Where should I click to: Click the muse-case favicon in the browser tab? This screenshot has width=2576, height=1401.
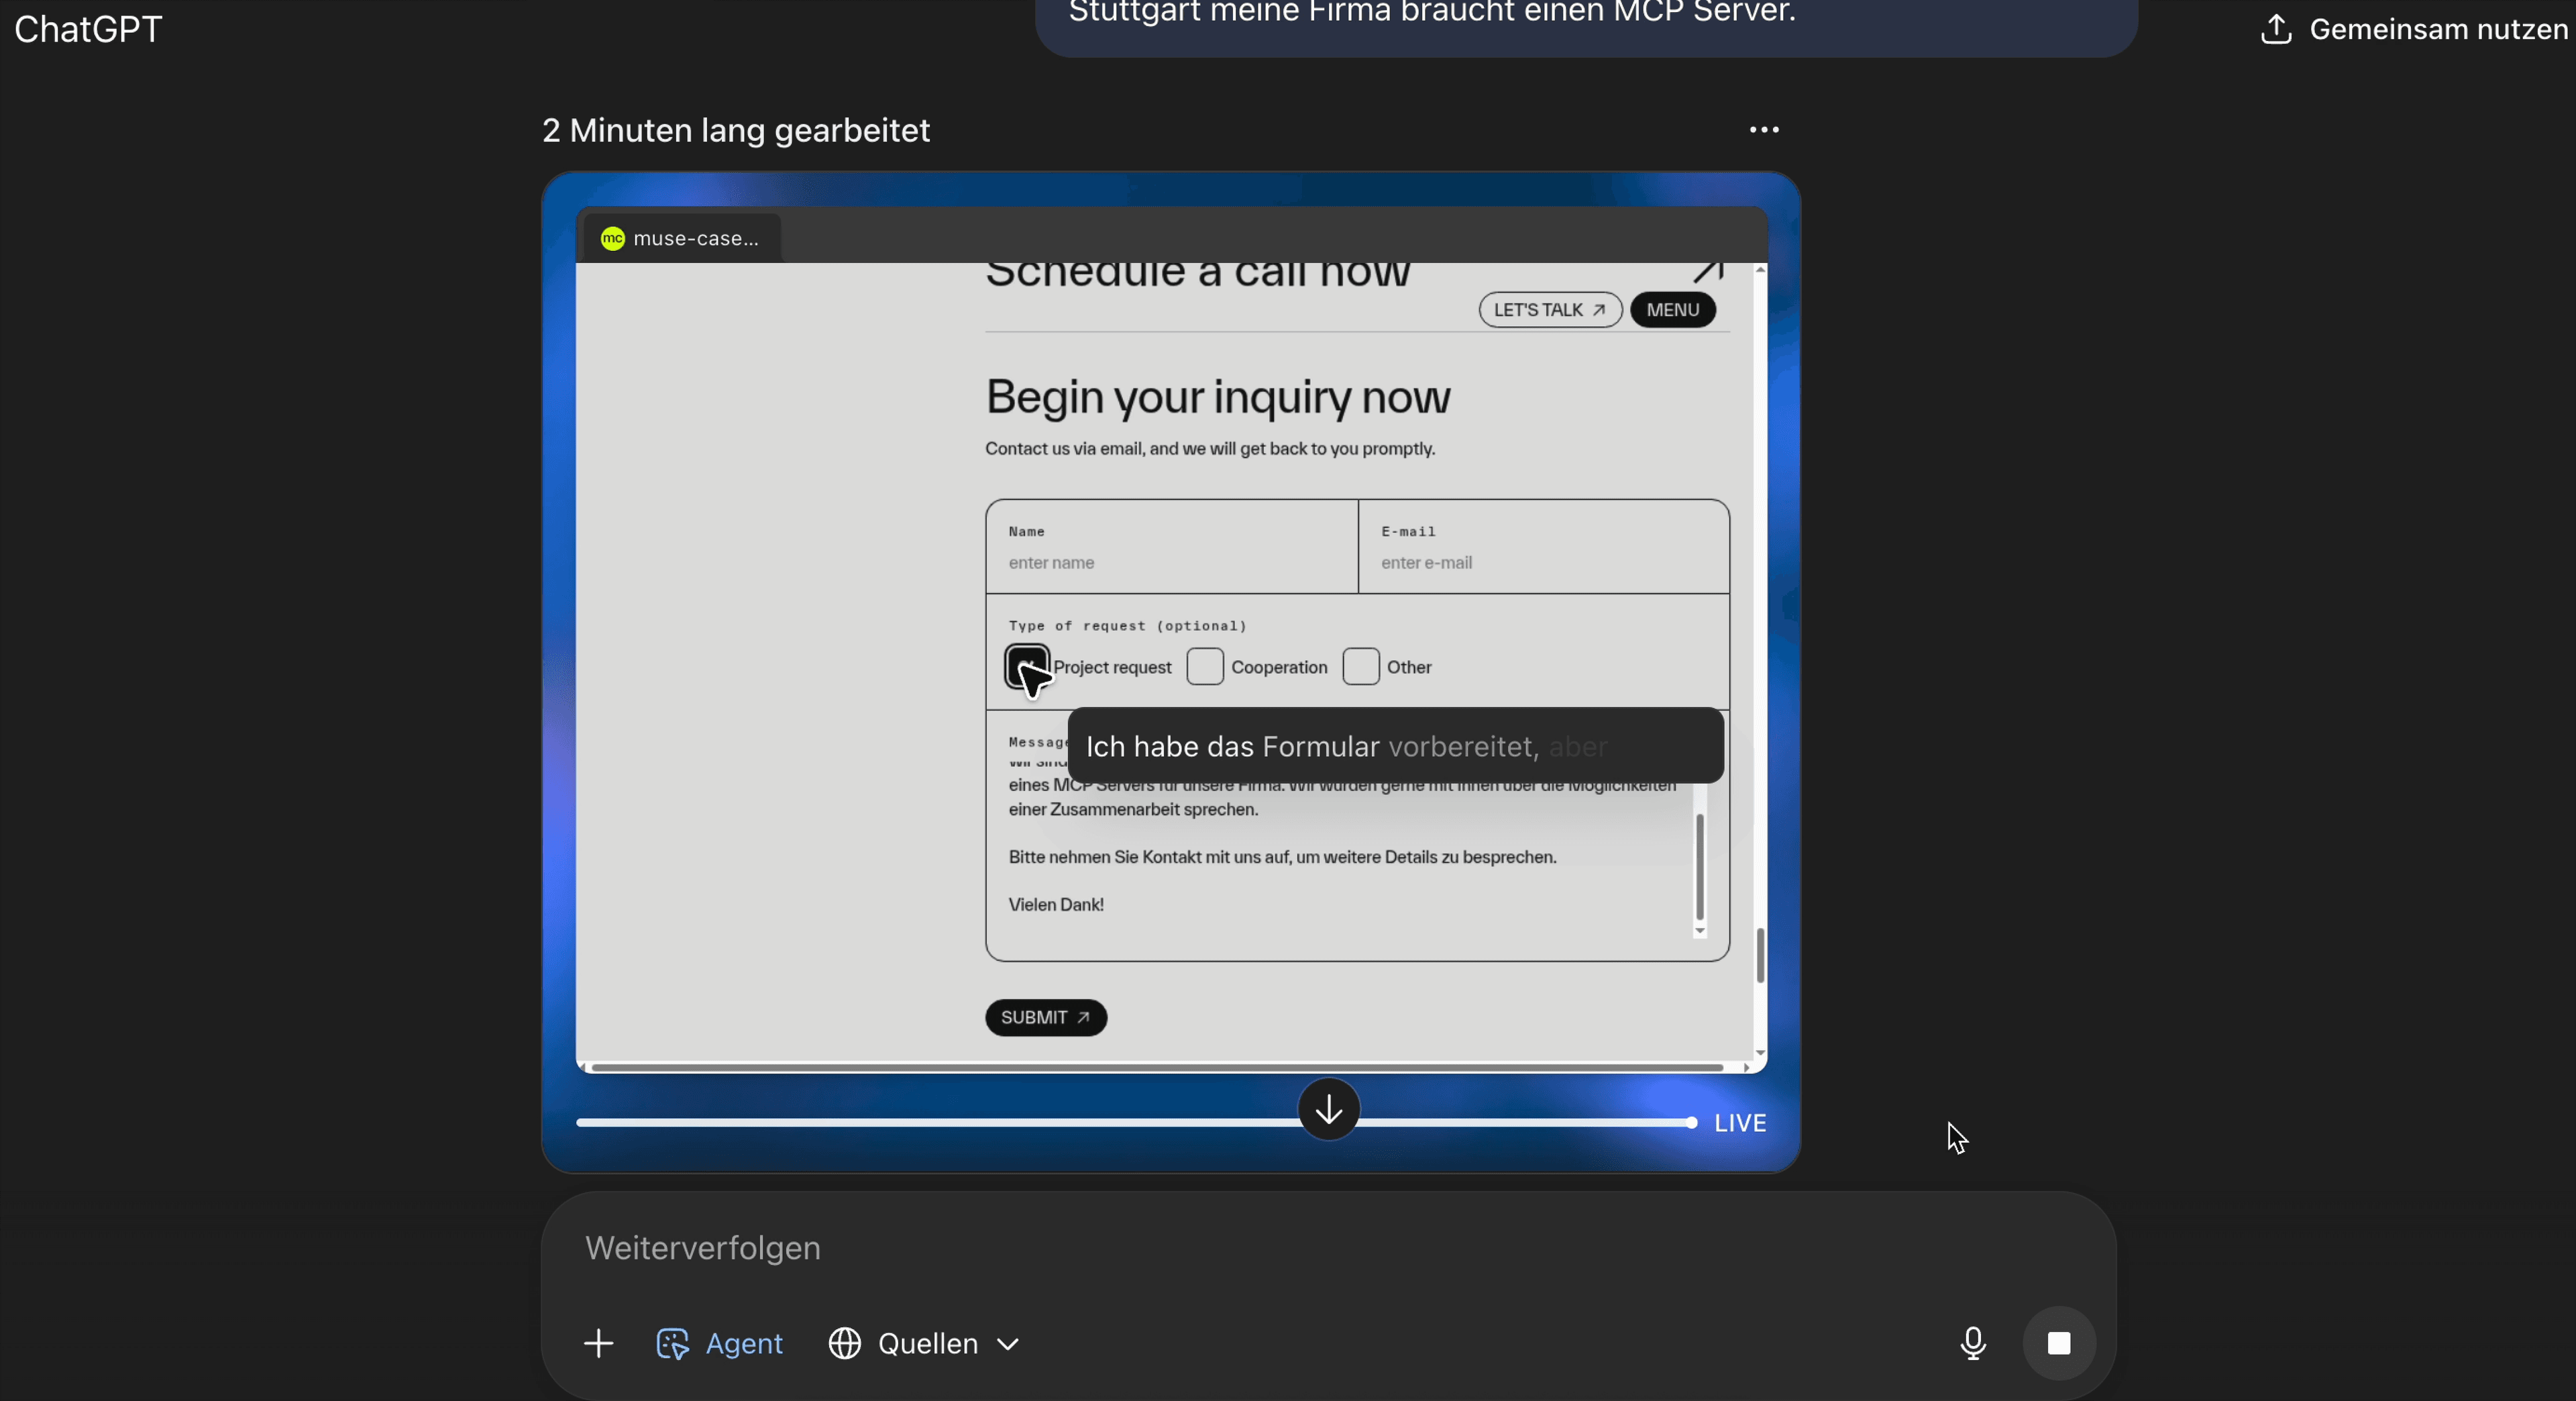613,238
